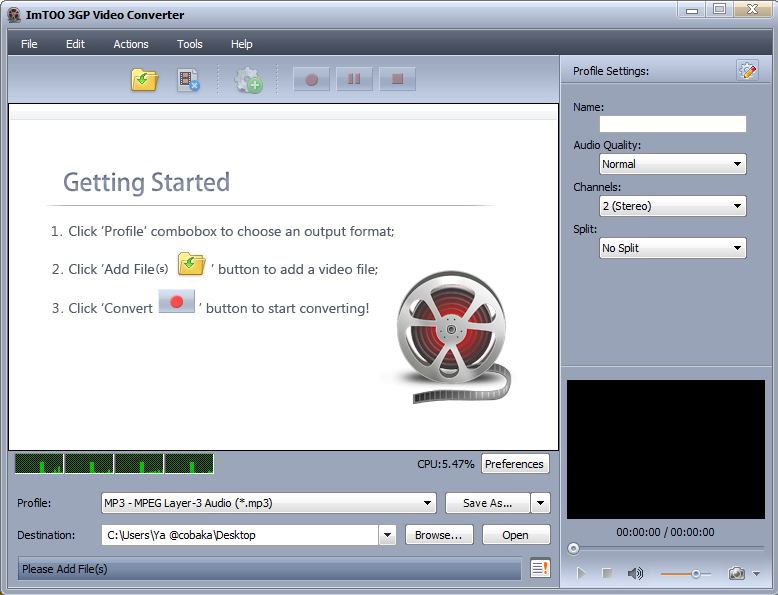Screen dimensions: 778x595
Task: Click the Please Add File(s) status bar
Action: [269, 569]
